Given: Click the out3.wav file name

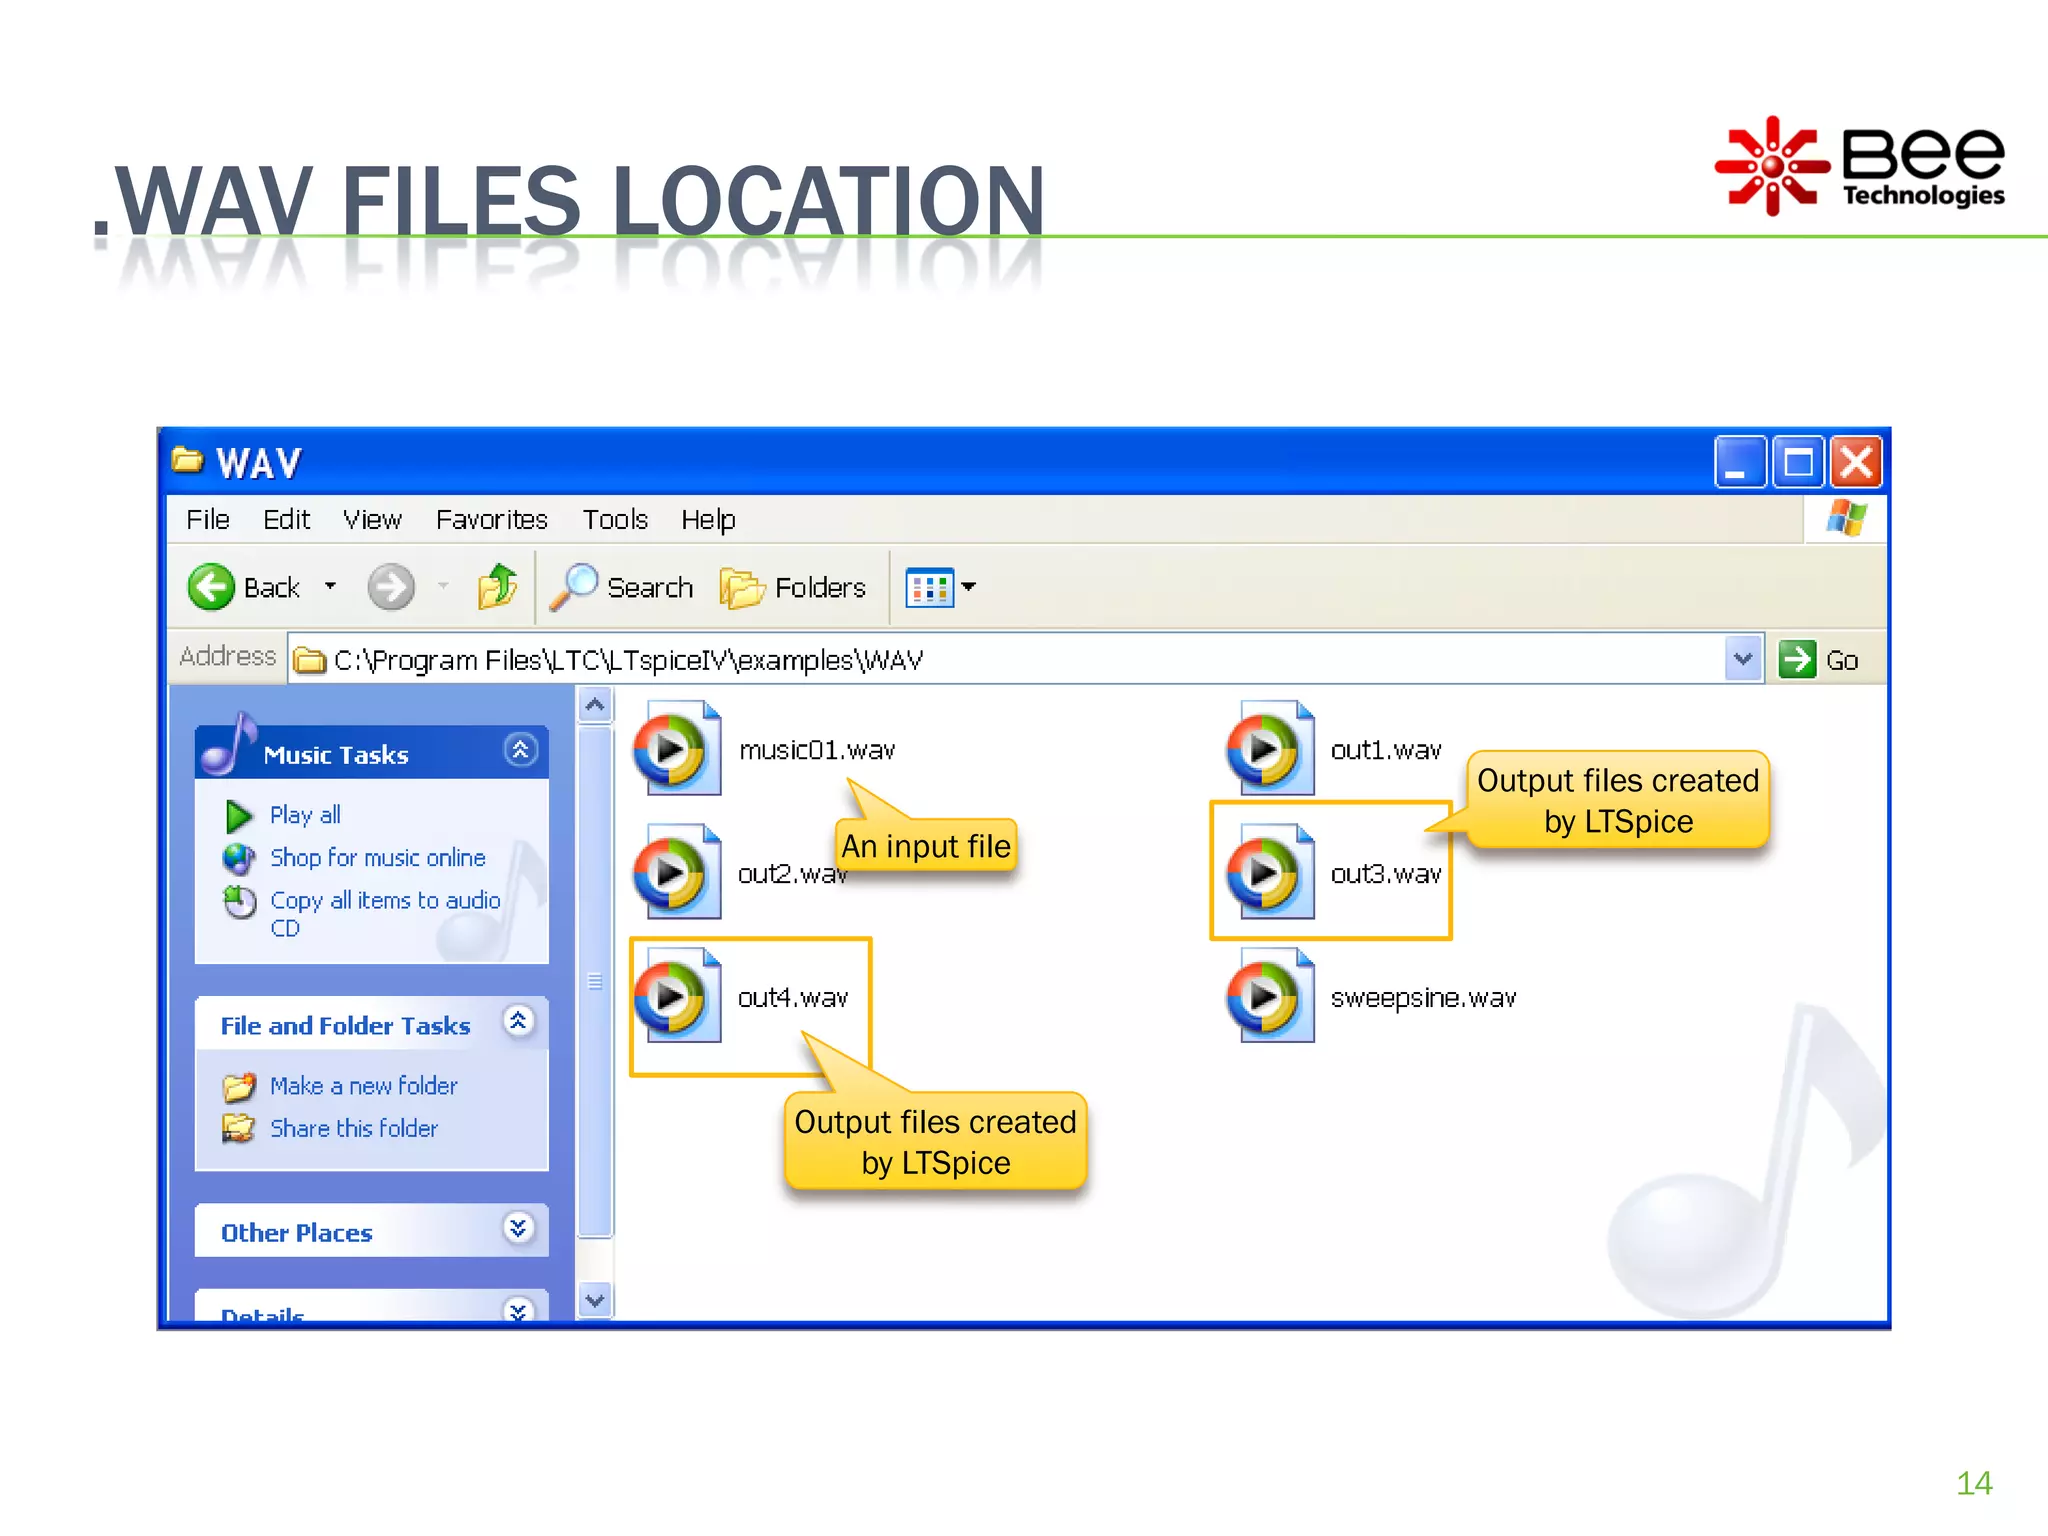Looking at the screenshot, I should (1386, 874).
